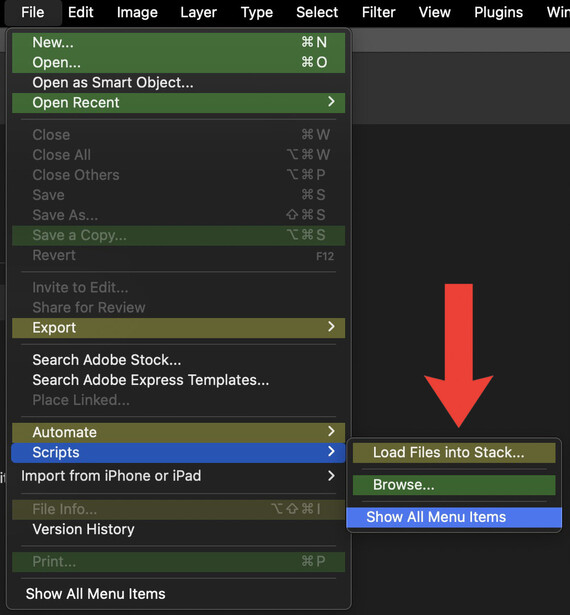Click the Close All menu entry
Image resolution: width=570 pixels, height=615 pixels.
point(178,155)
